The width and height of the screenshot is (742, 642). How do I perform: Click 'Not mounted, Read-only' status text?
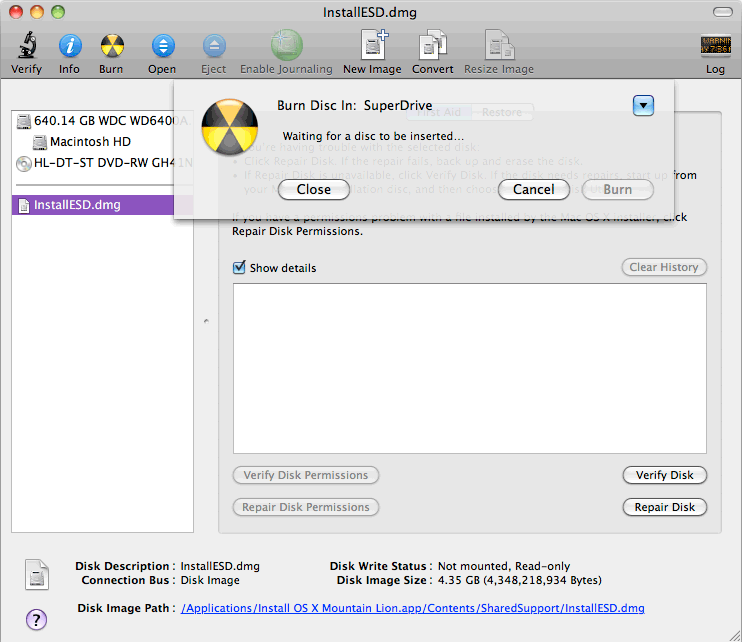pos(504,566)
